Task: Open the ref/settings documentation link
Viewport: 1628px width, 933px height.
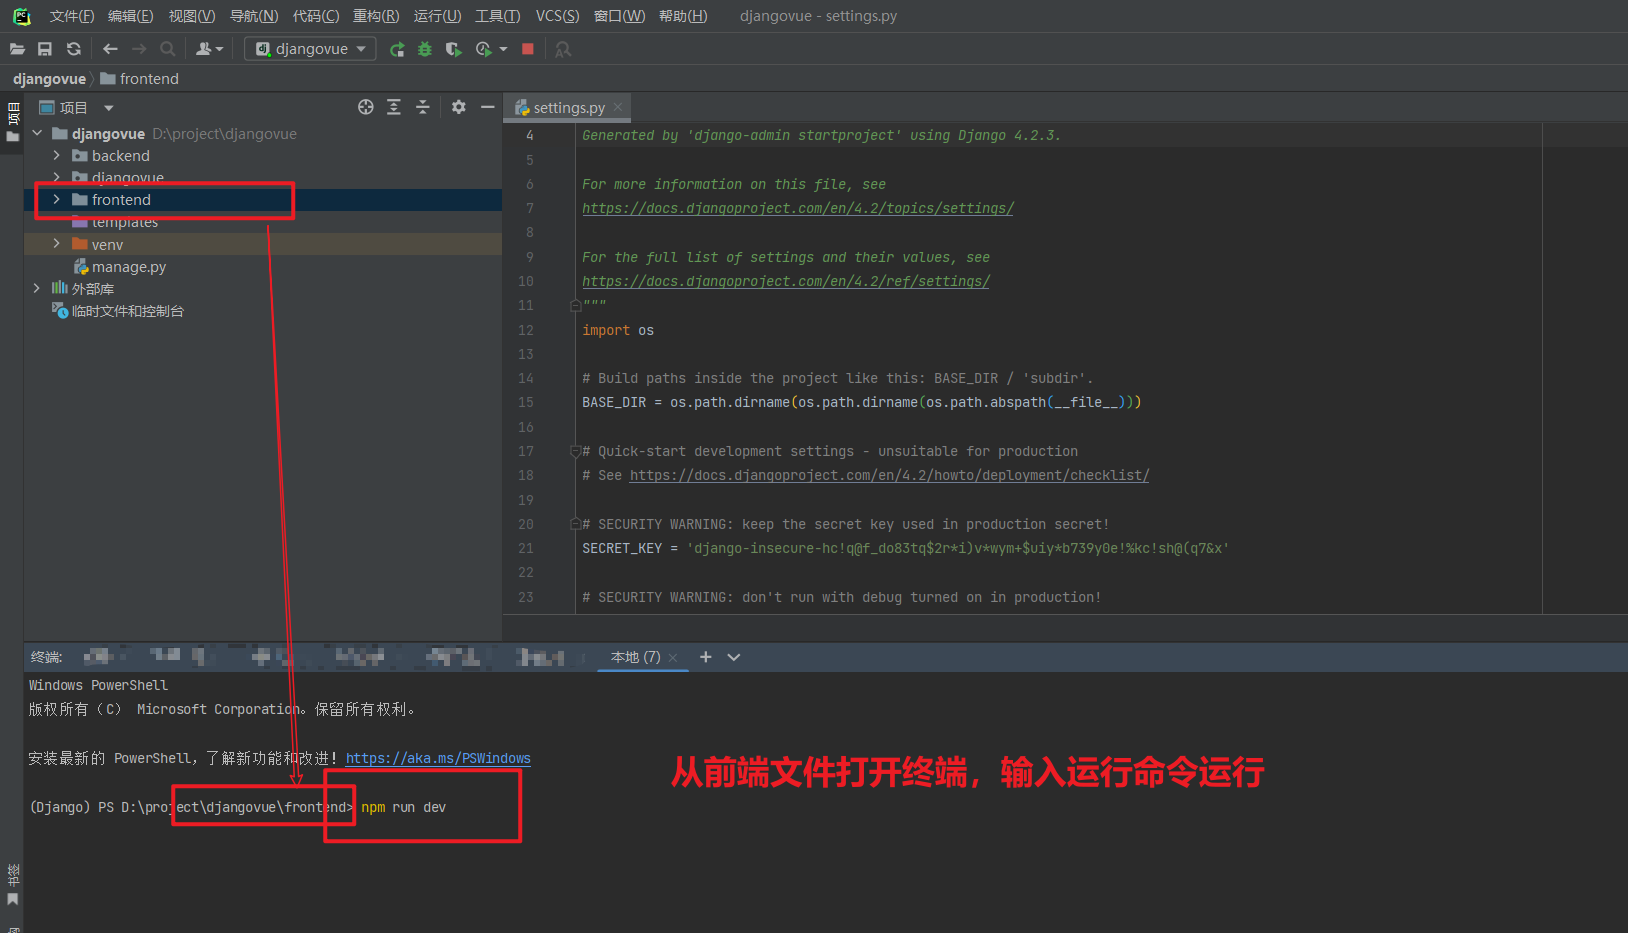Action: 786,281
